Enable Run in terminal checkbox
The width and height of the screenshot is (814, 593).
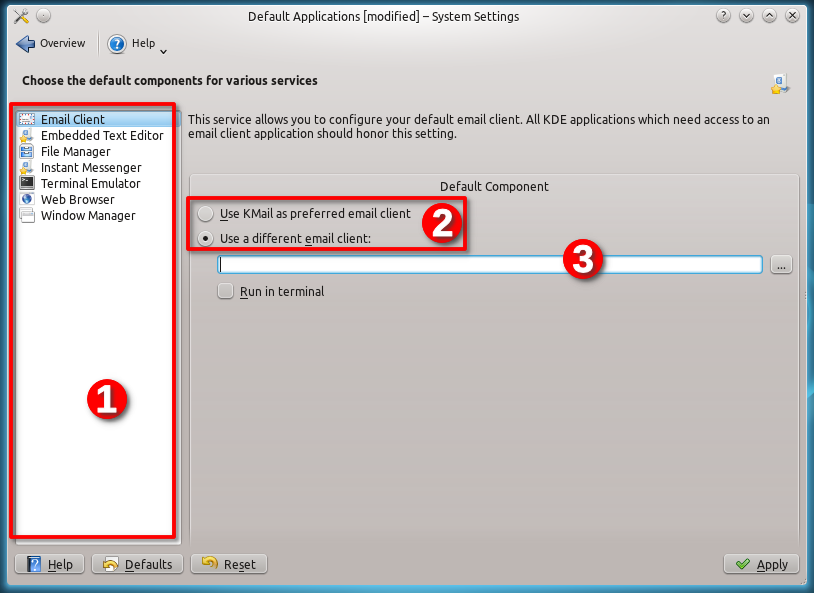[226, 291]
